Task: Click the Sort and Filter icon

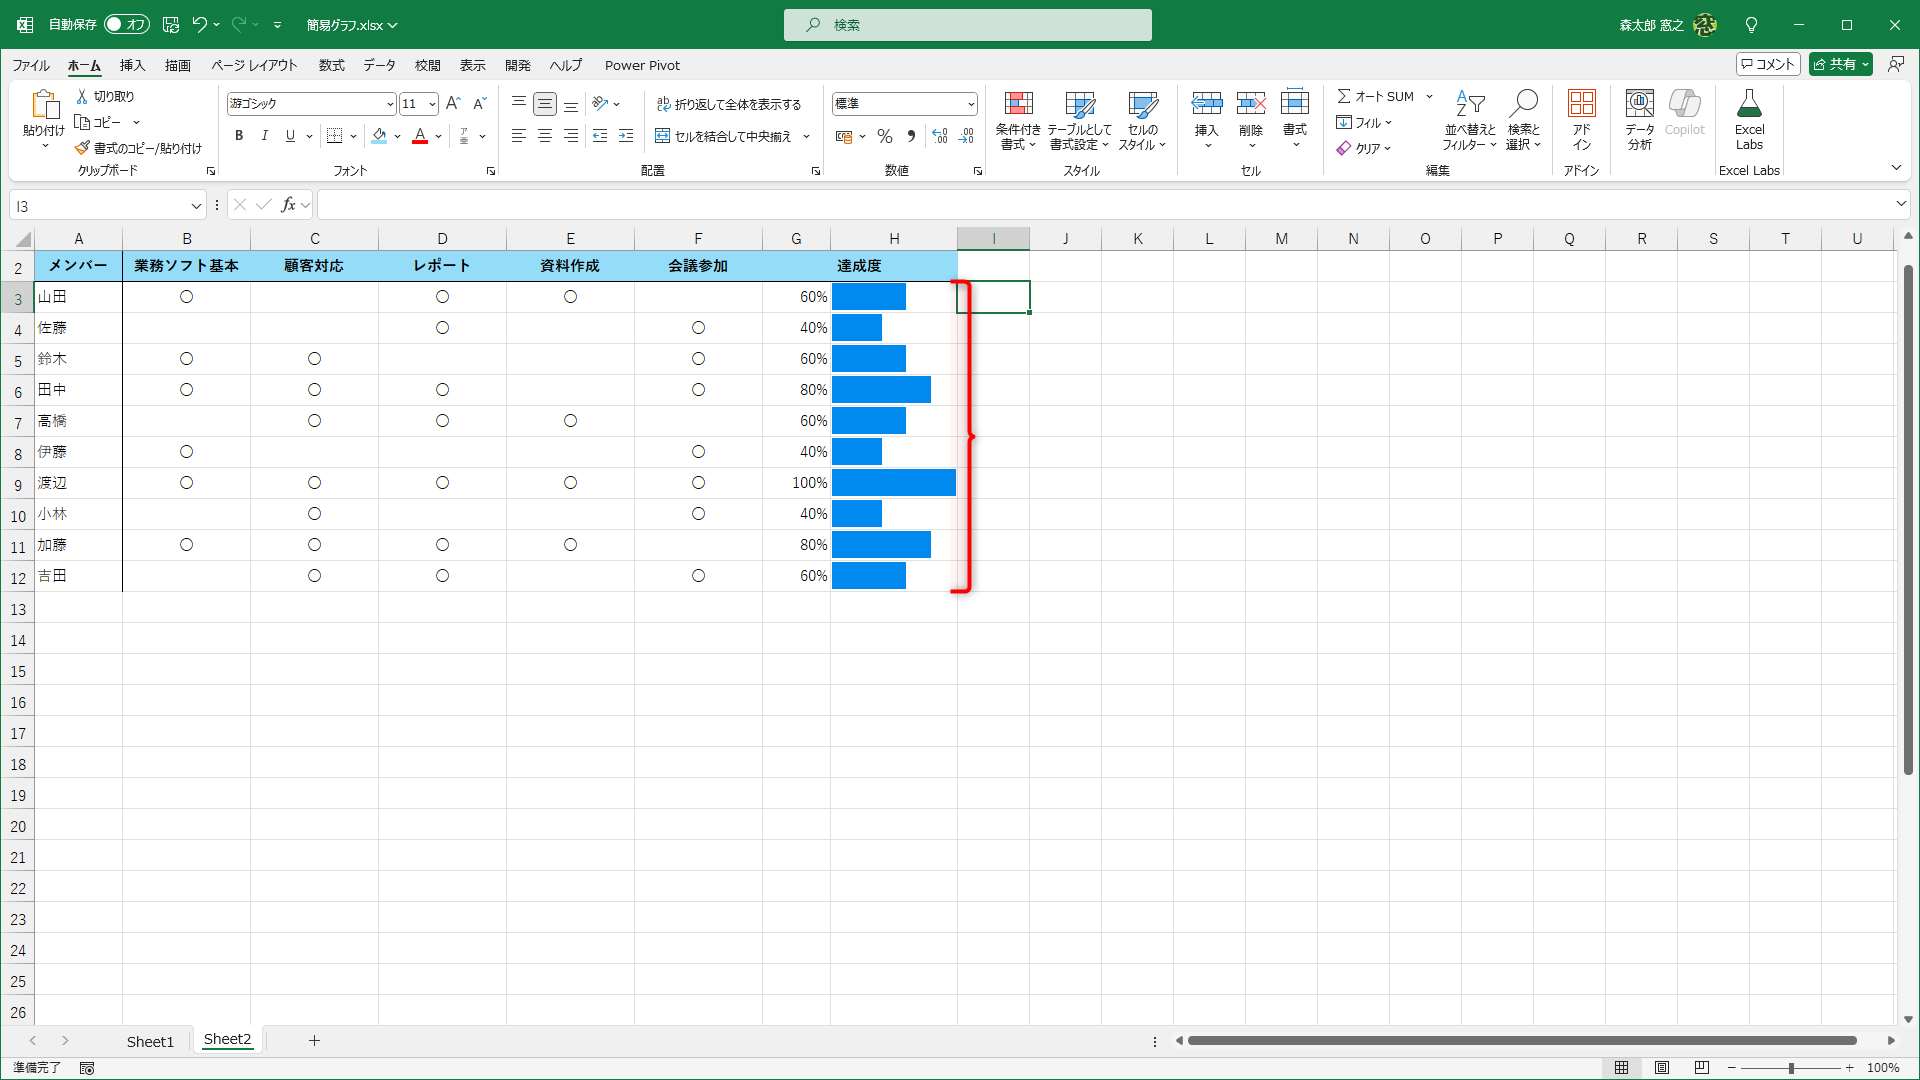Action: 1469,104
